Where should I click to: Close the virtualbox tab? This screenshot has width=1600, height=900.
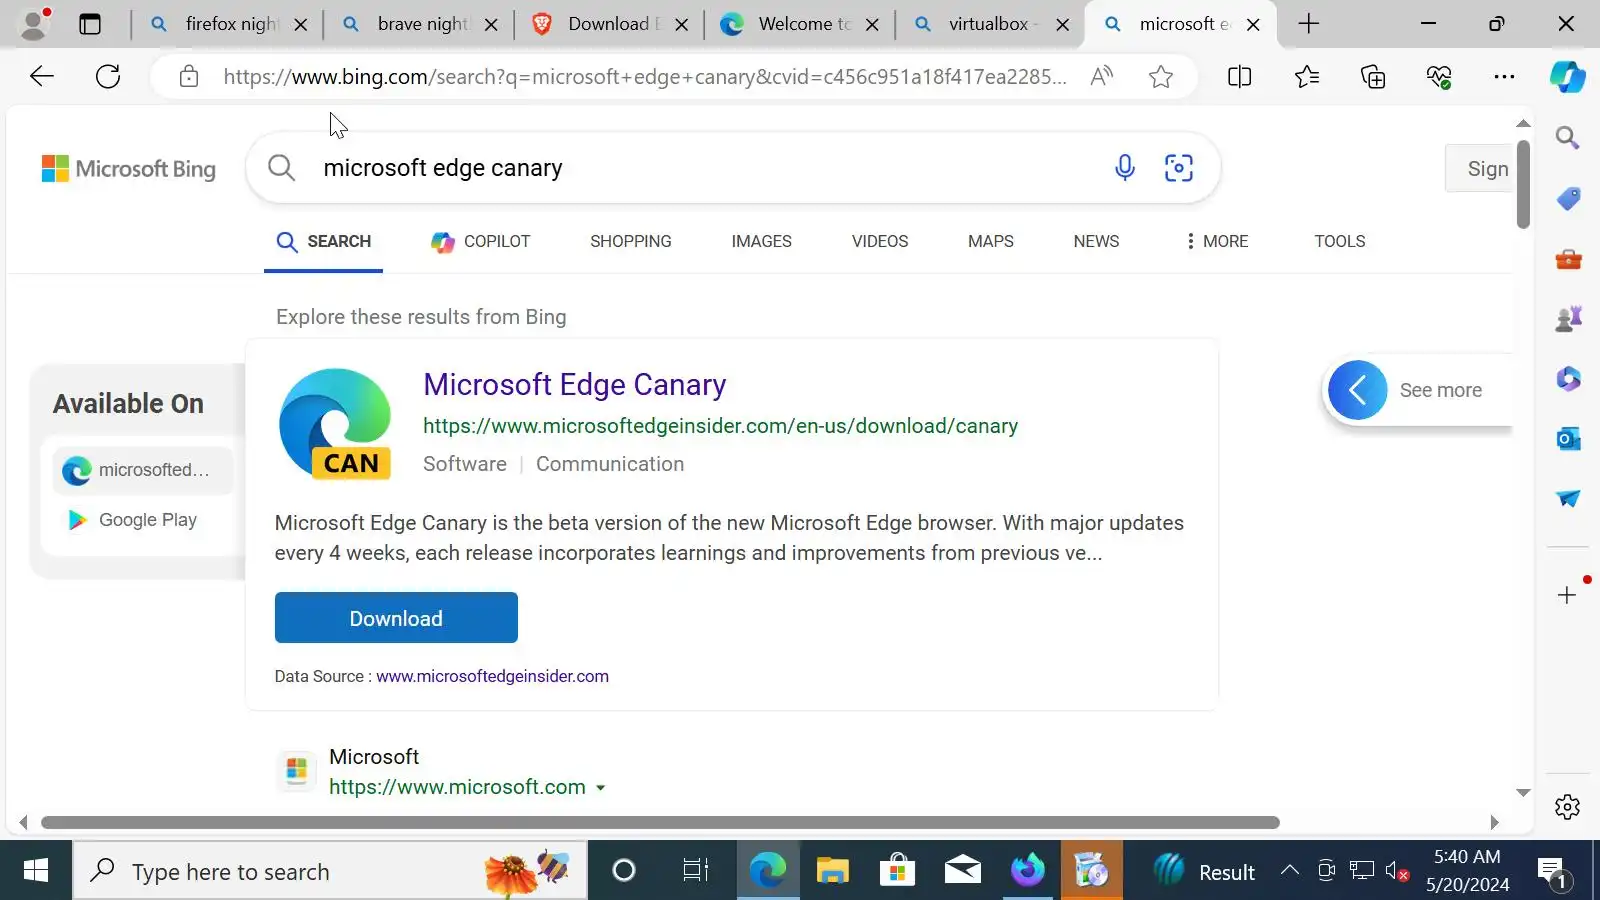point(1063,25)
